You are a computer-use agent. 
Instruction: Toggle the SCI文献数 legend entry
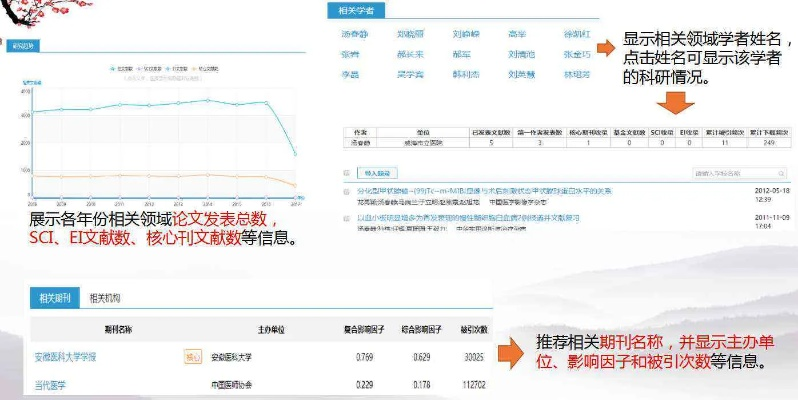point(153,69)
